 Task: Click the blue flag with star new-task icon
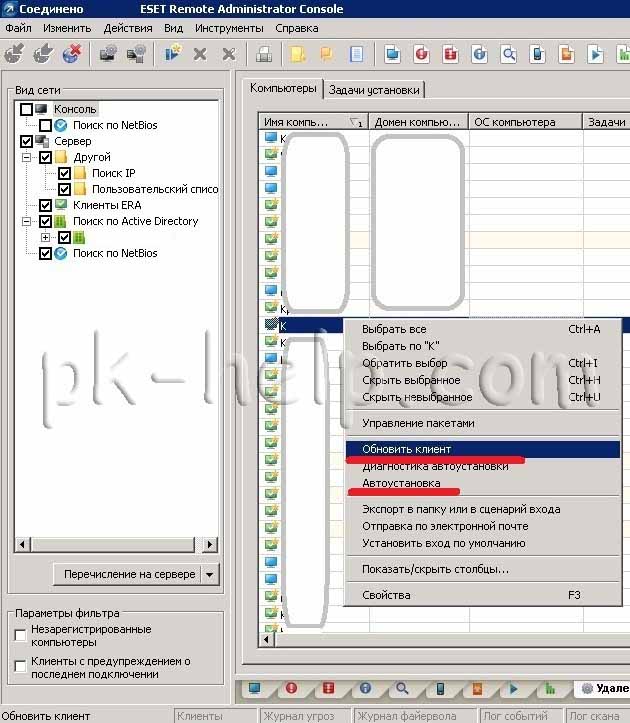[x=173, y=53]
